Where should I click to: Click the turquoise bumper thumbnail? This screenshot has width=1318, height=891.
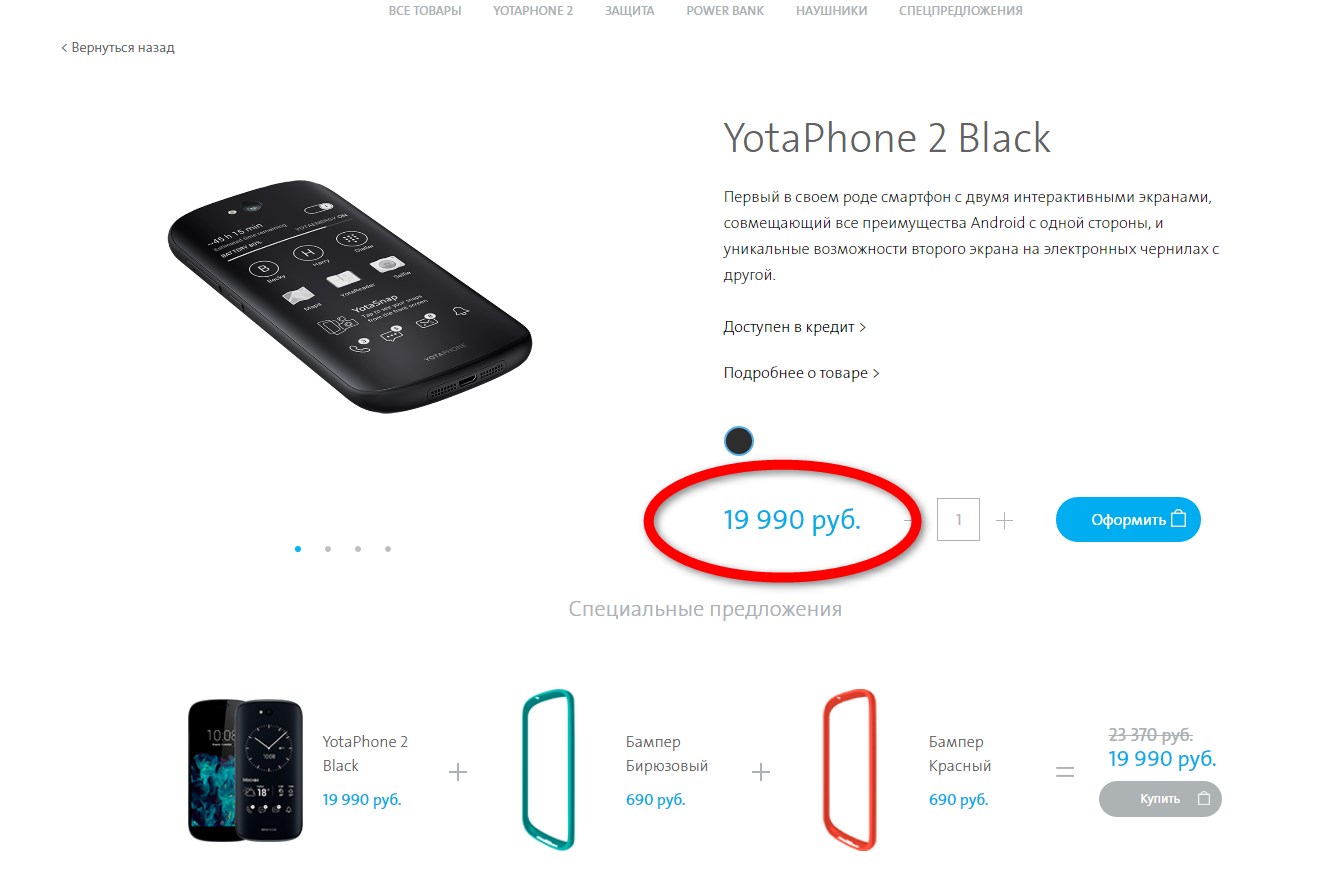click(x=548, y=769)
